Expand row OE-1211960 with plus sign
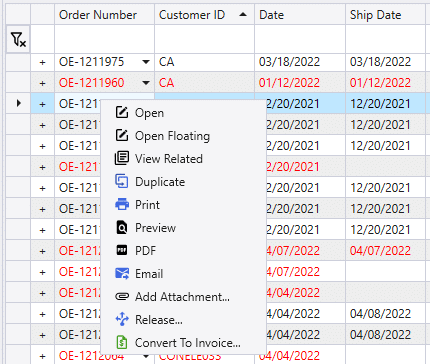The image size is (430, 364). pos(42,83)
